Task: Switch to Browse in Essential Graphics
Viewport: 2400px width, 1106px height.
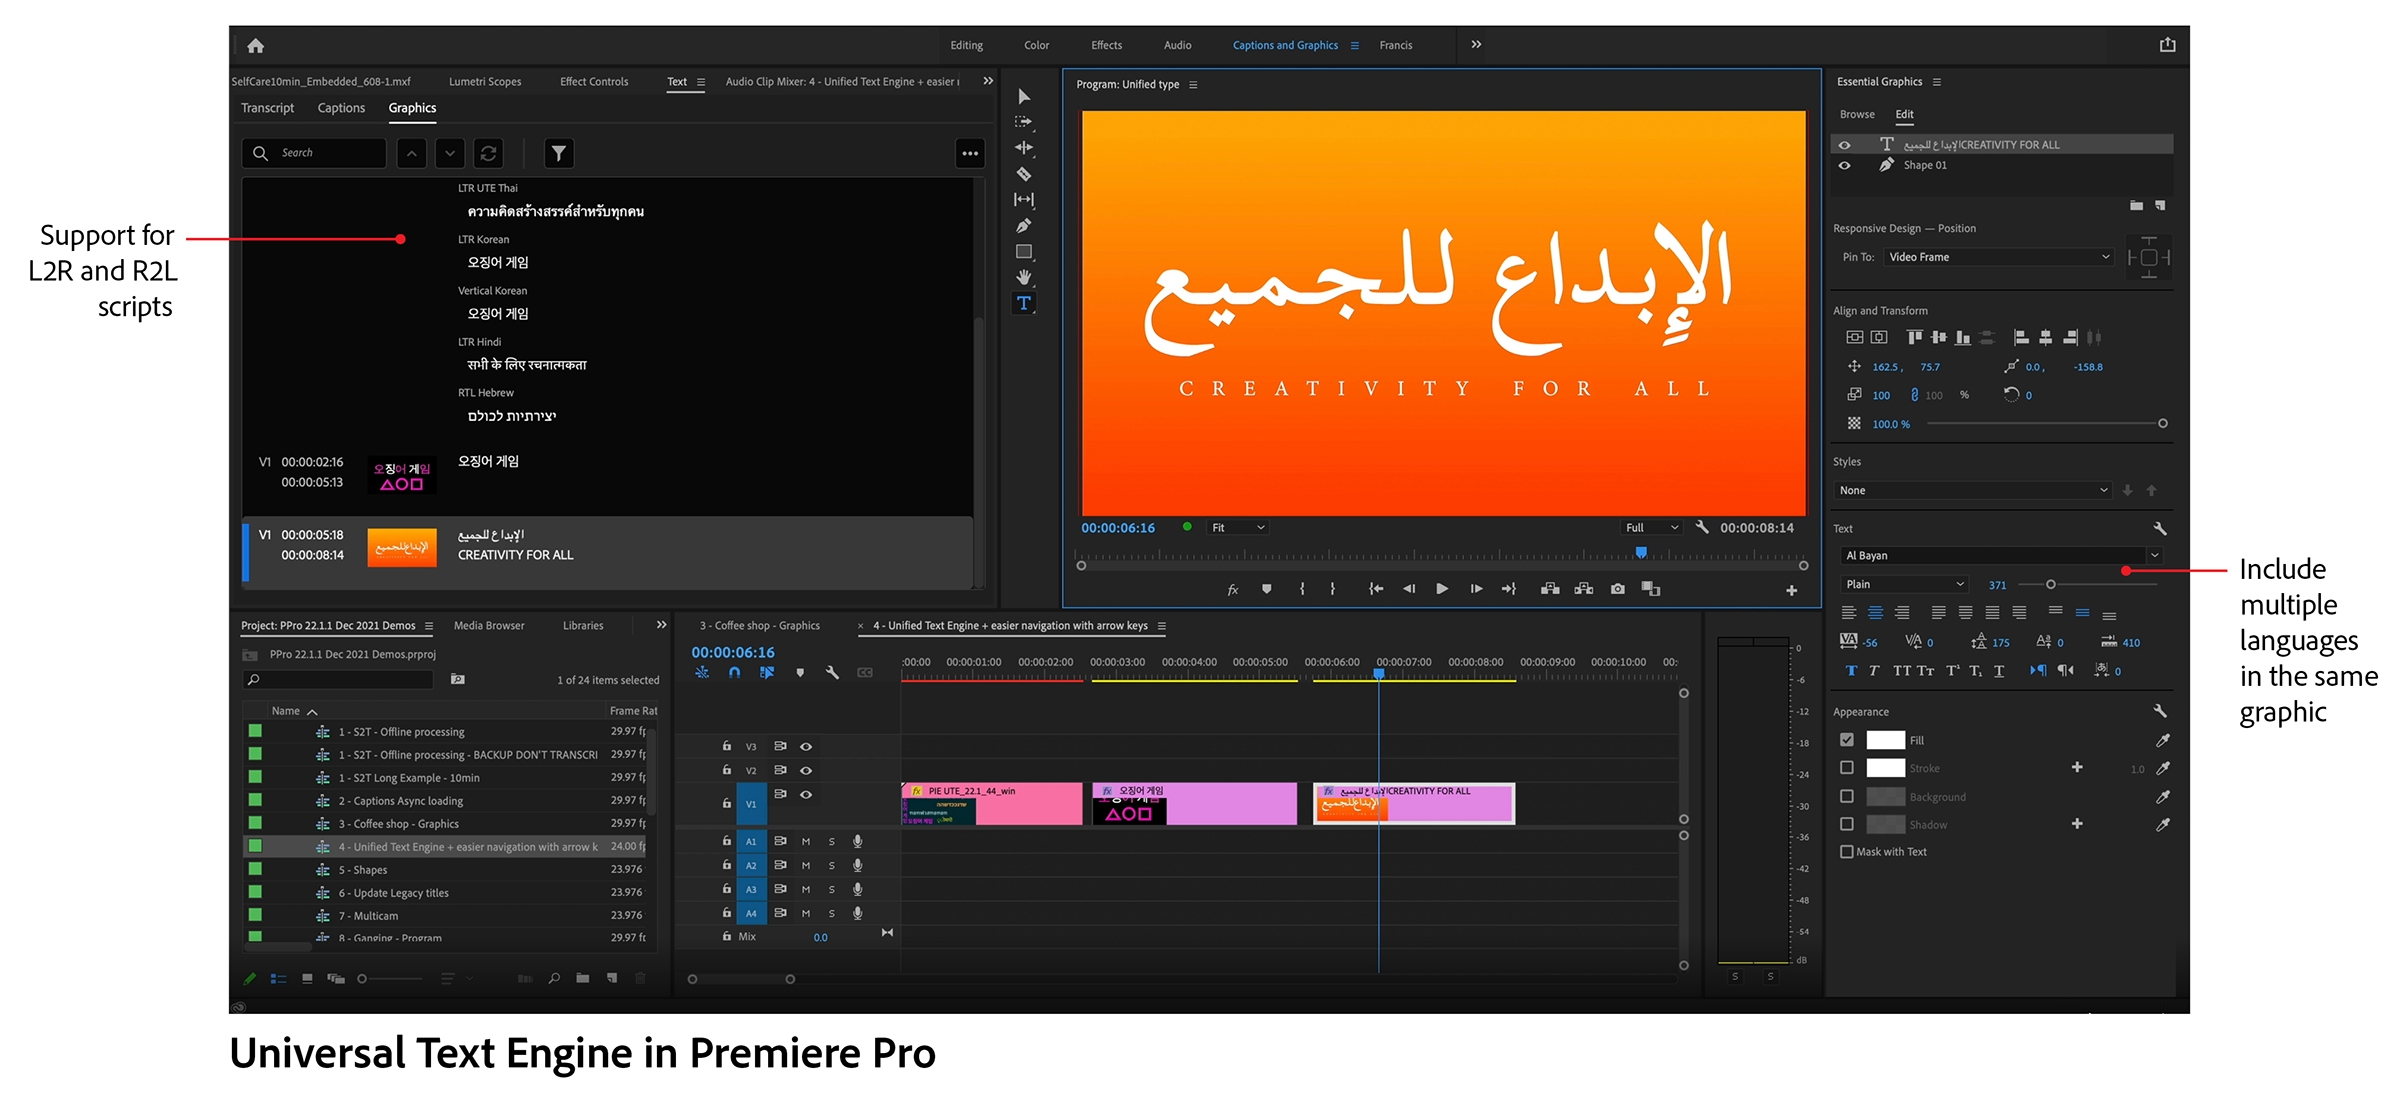Action: [x=1857, y=114]
